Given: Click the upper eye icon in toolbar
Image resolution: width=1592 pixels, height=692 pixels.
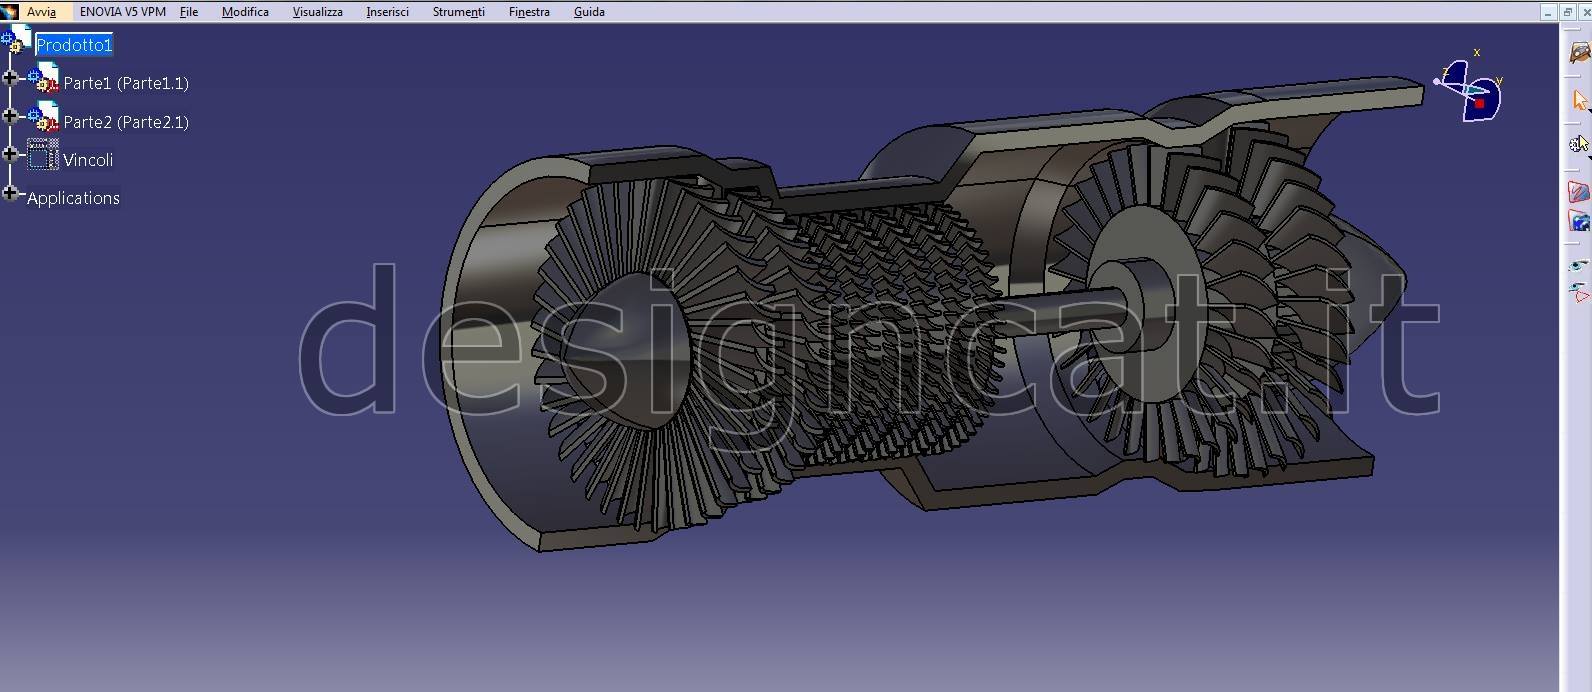Looking at the screenshot, I should (1578, 266).
